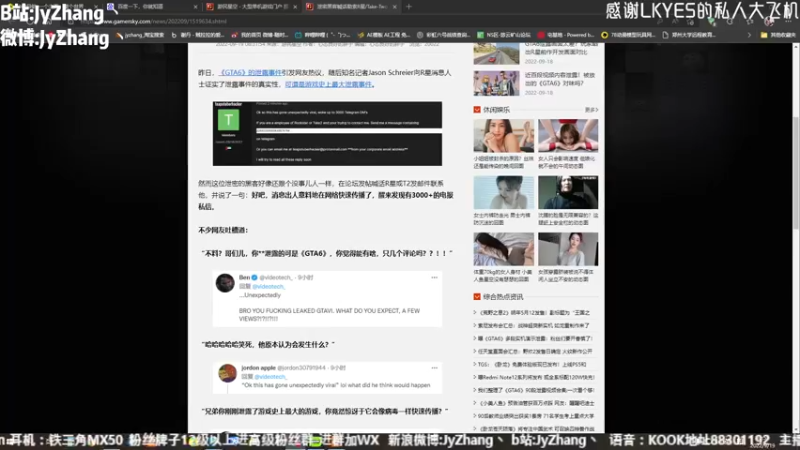Open the biggest leak in game history link

328,84
